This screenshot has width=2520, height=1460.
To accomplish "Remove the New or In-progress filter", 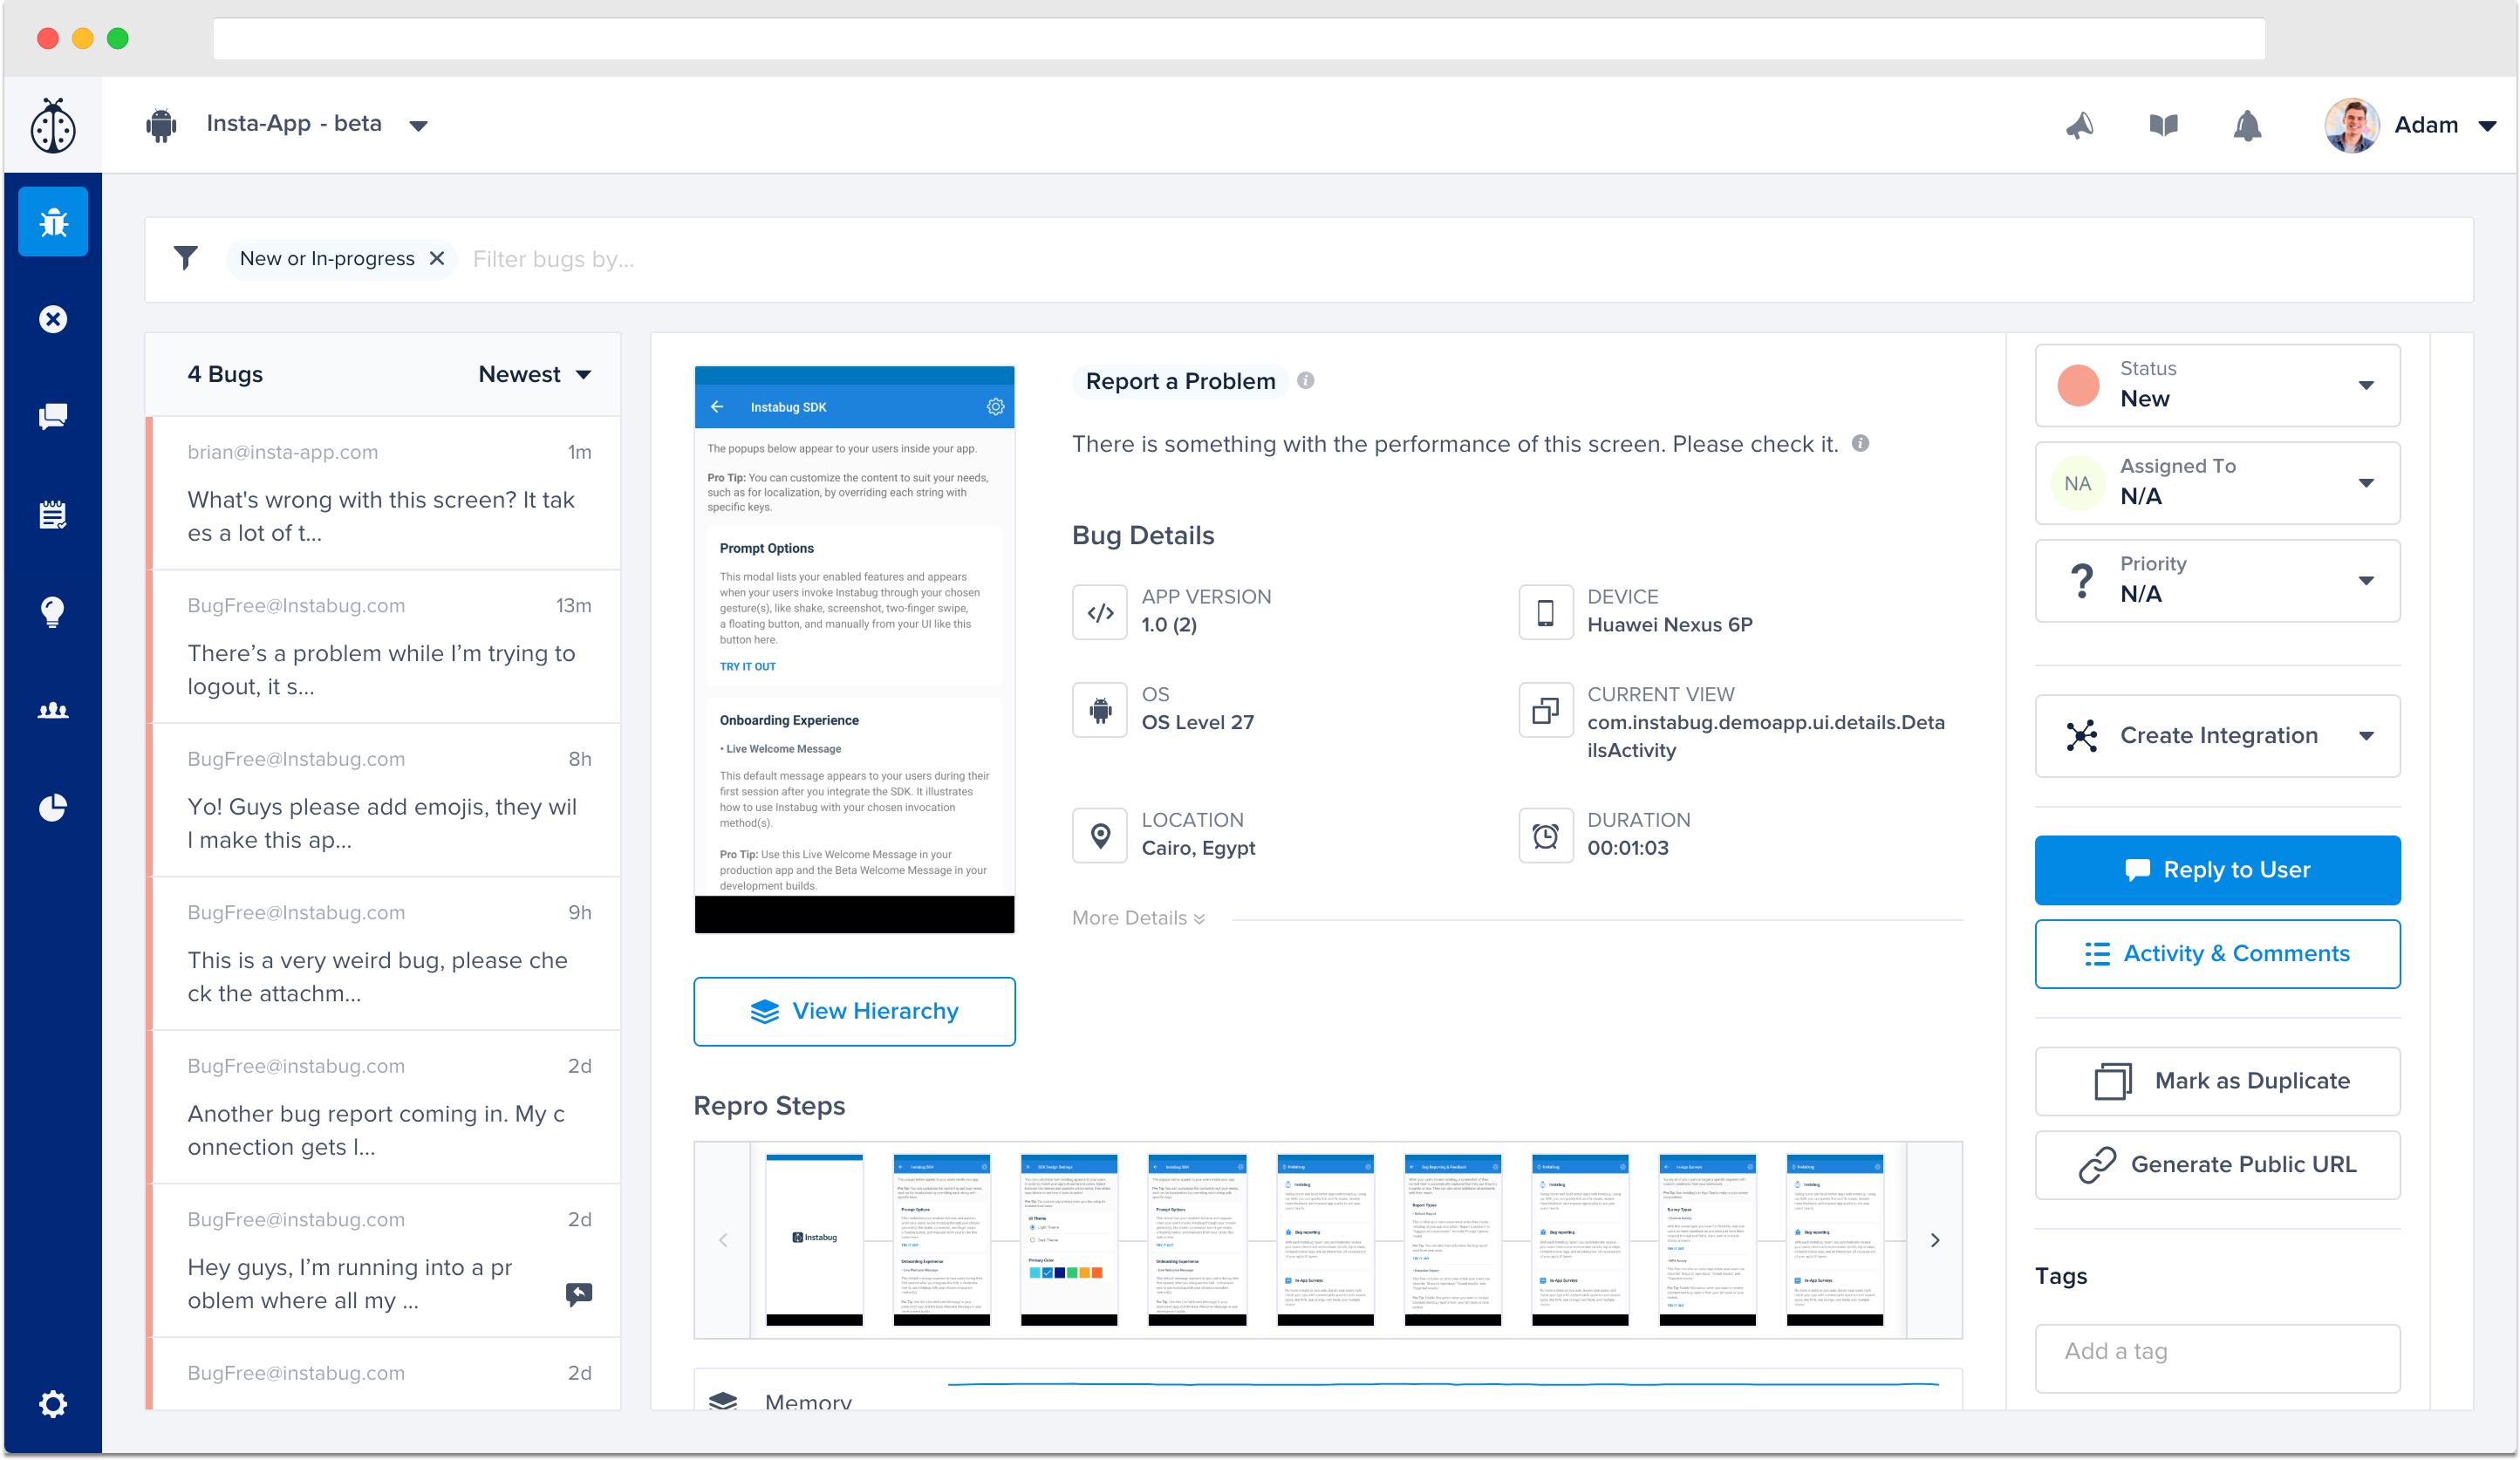I will pos(437,259).
